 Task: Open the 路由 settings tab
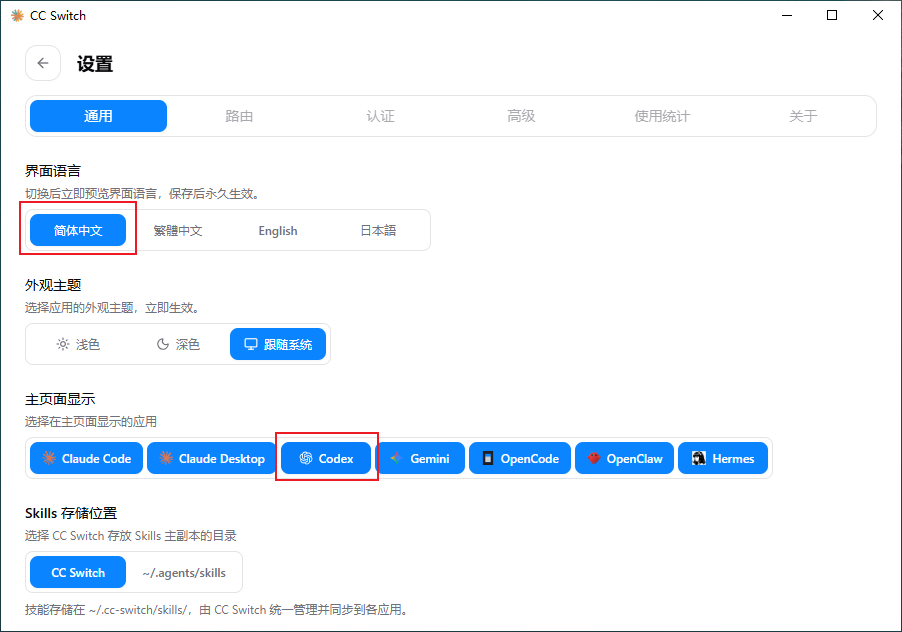tap(239, 116)
